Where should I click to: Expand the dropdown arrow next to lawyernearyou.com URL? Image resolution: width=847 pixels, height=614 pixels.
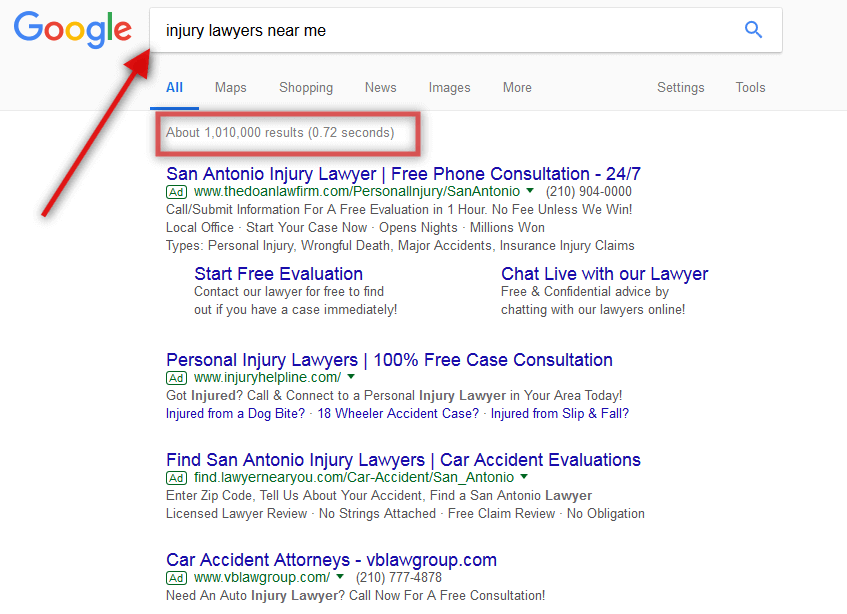[522, 478]
